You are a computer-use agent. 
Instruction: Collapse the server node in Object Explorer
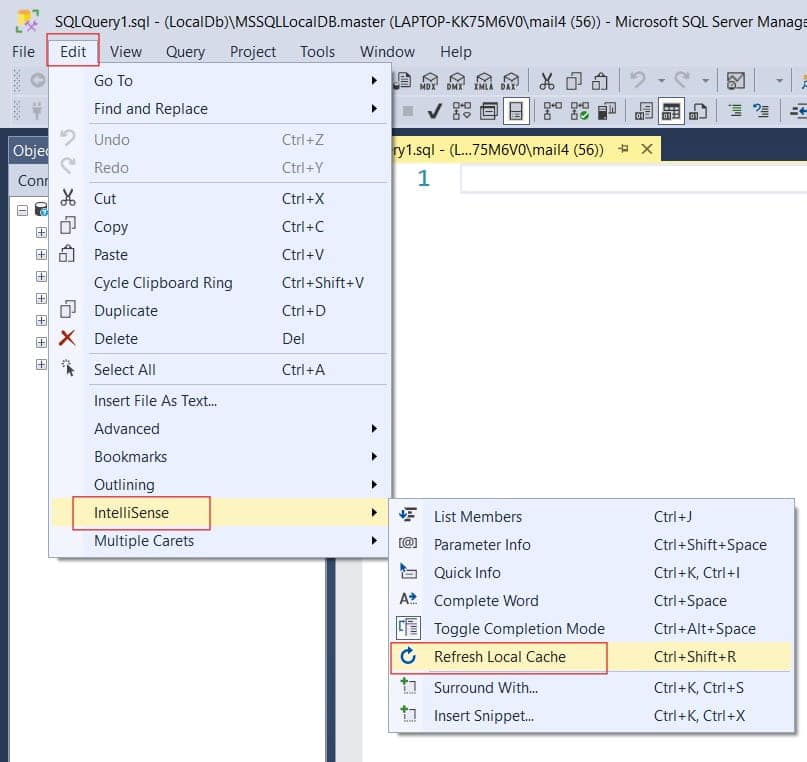(x=22, y=210)
